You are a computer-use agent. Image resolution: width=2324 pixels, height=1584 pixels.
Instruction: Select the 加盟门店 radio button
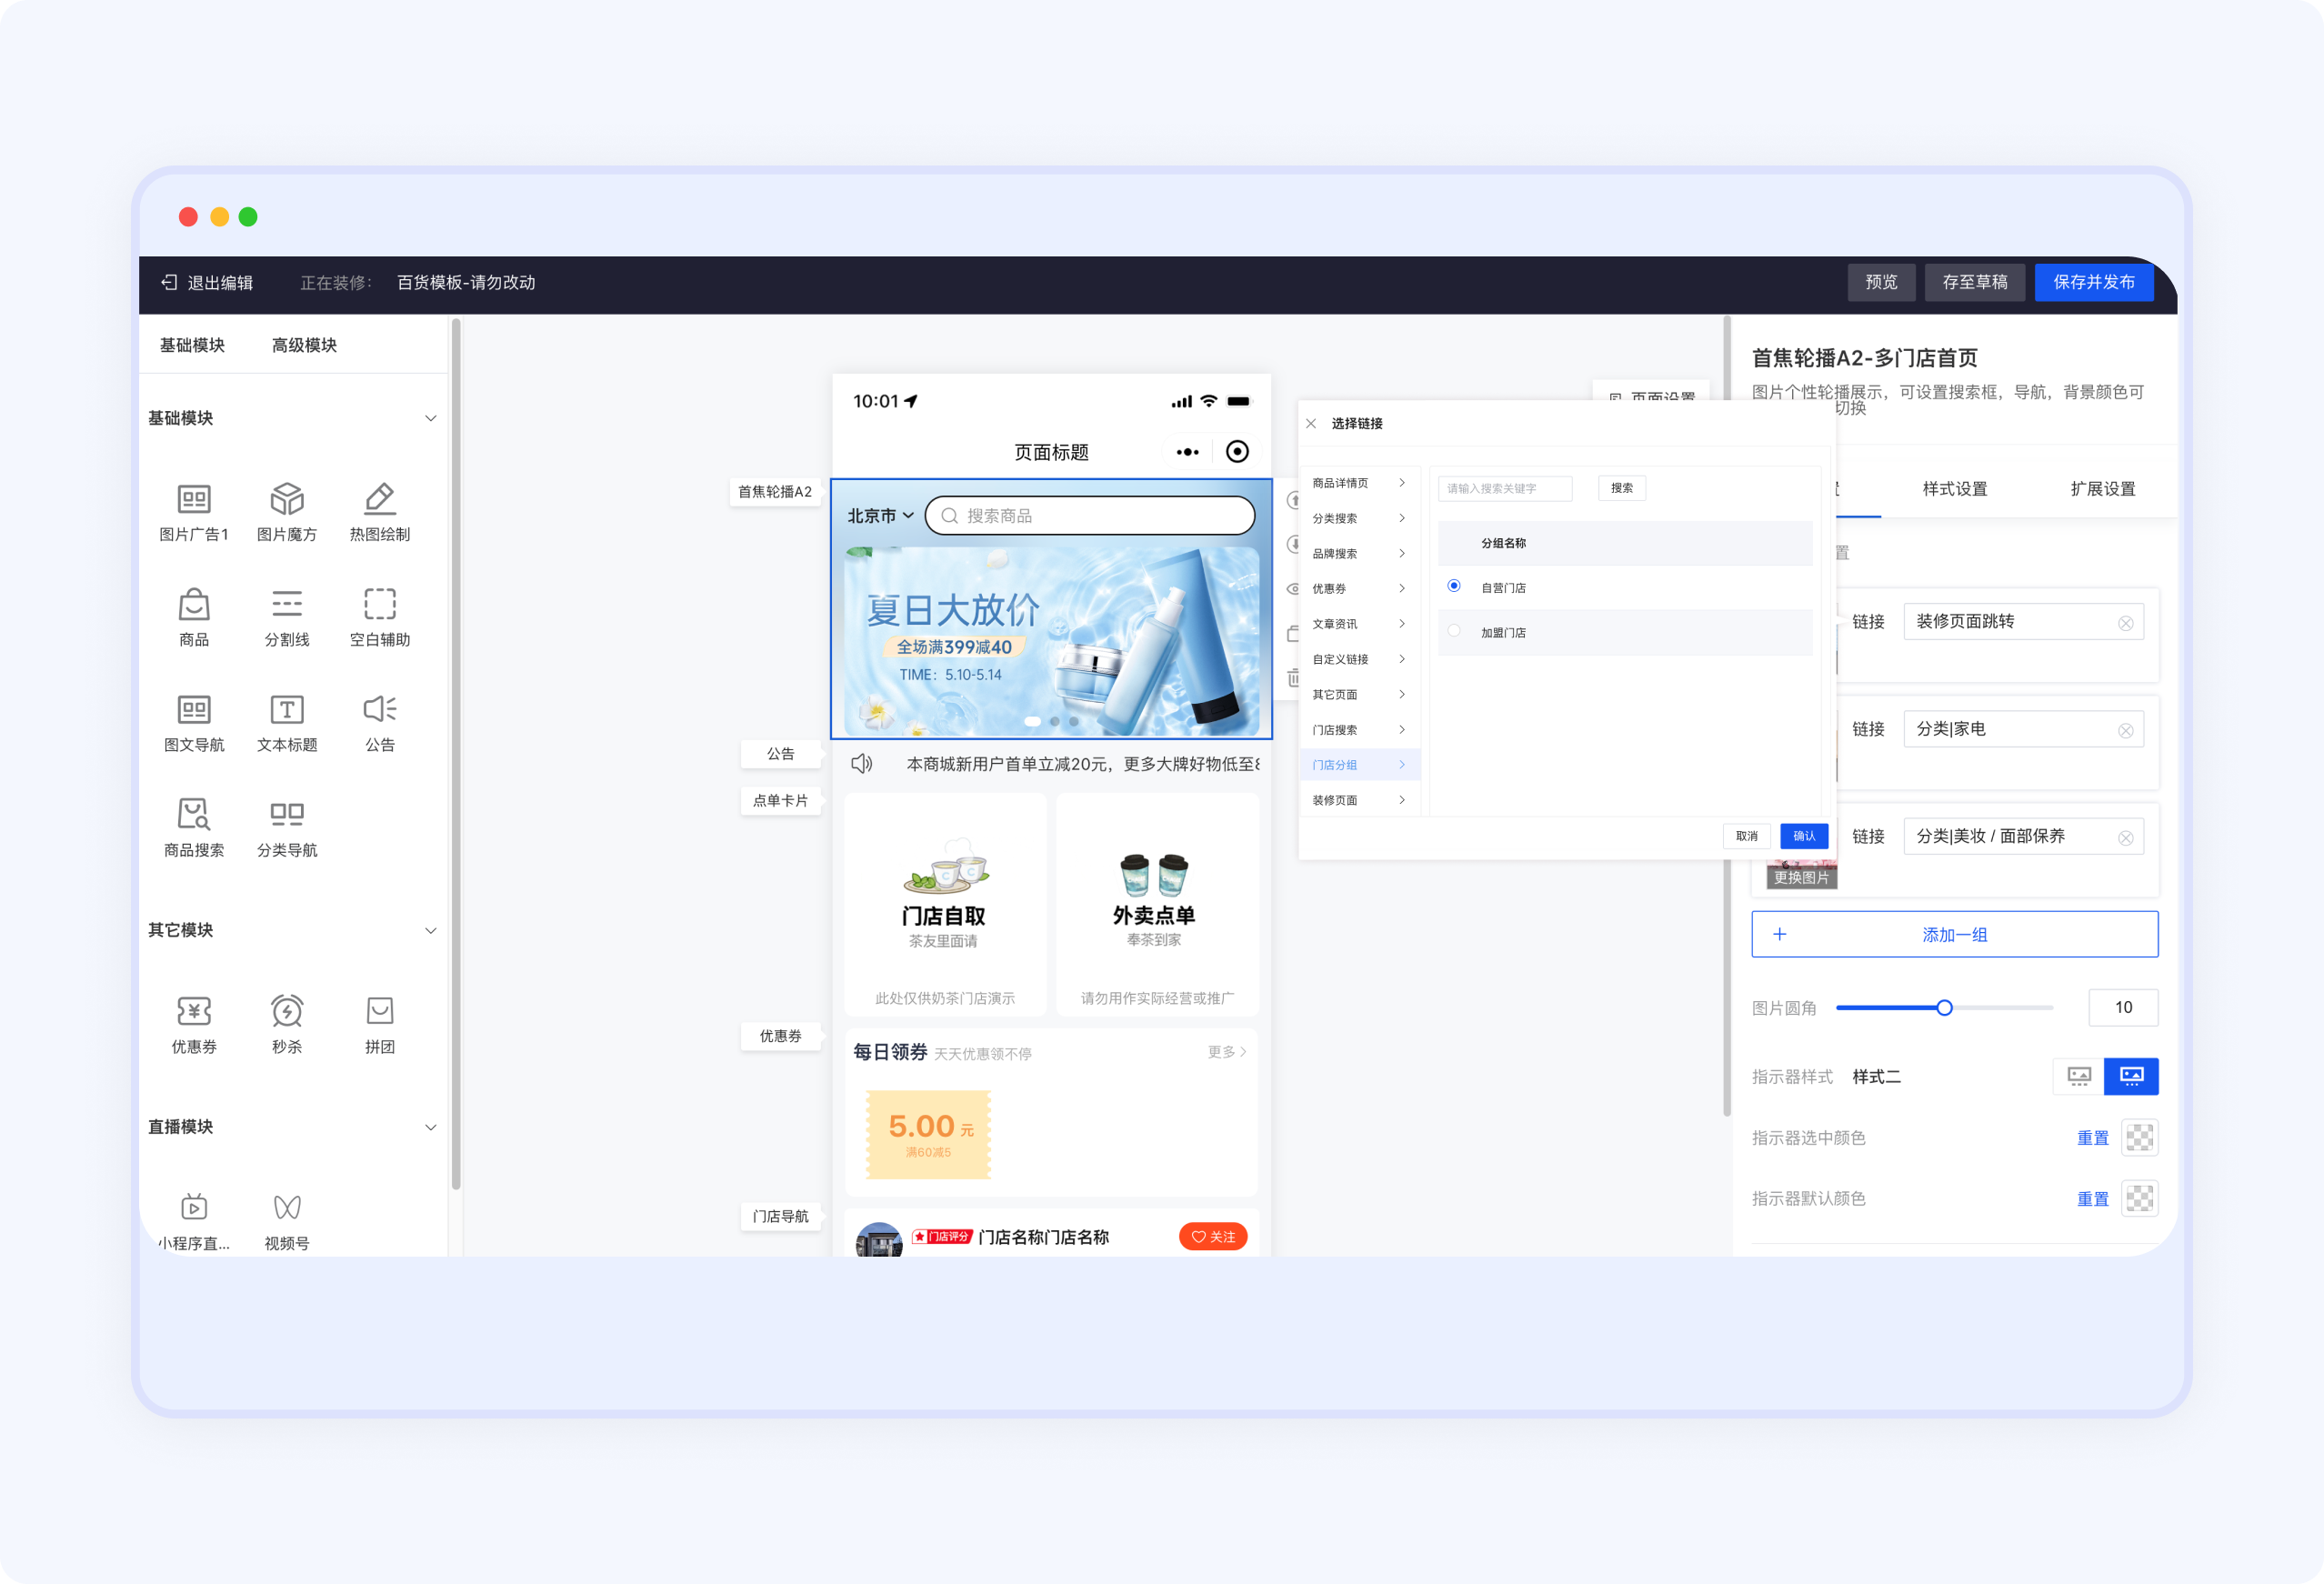(x=1454, y=631)
